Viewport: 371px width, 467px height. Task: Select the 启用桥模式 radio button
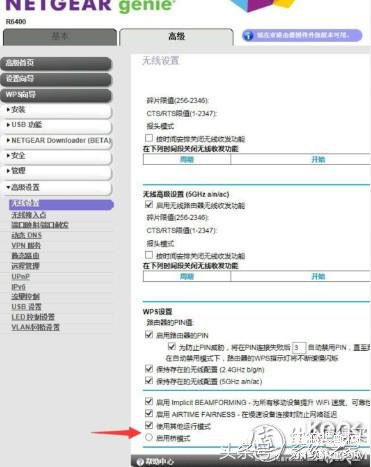[x=149, y=437]
